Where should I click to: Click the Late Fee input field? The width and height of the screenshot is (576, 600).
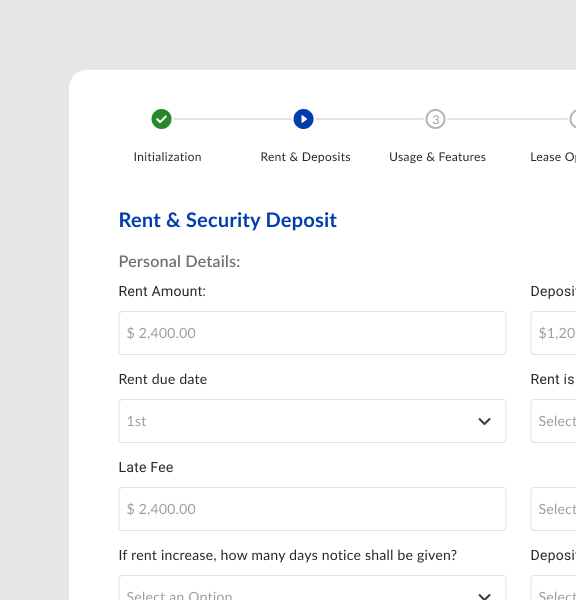pyautogui.click(x=312, y=509)
